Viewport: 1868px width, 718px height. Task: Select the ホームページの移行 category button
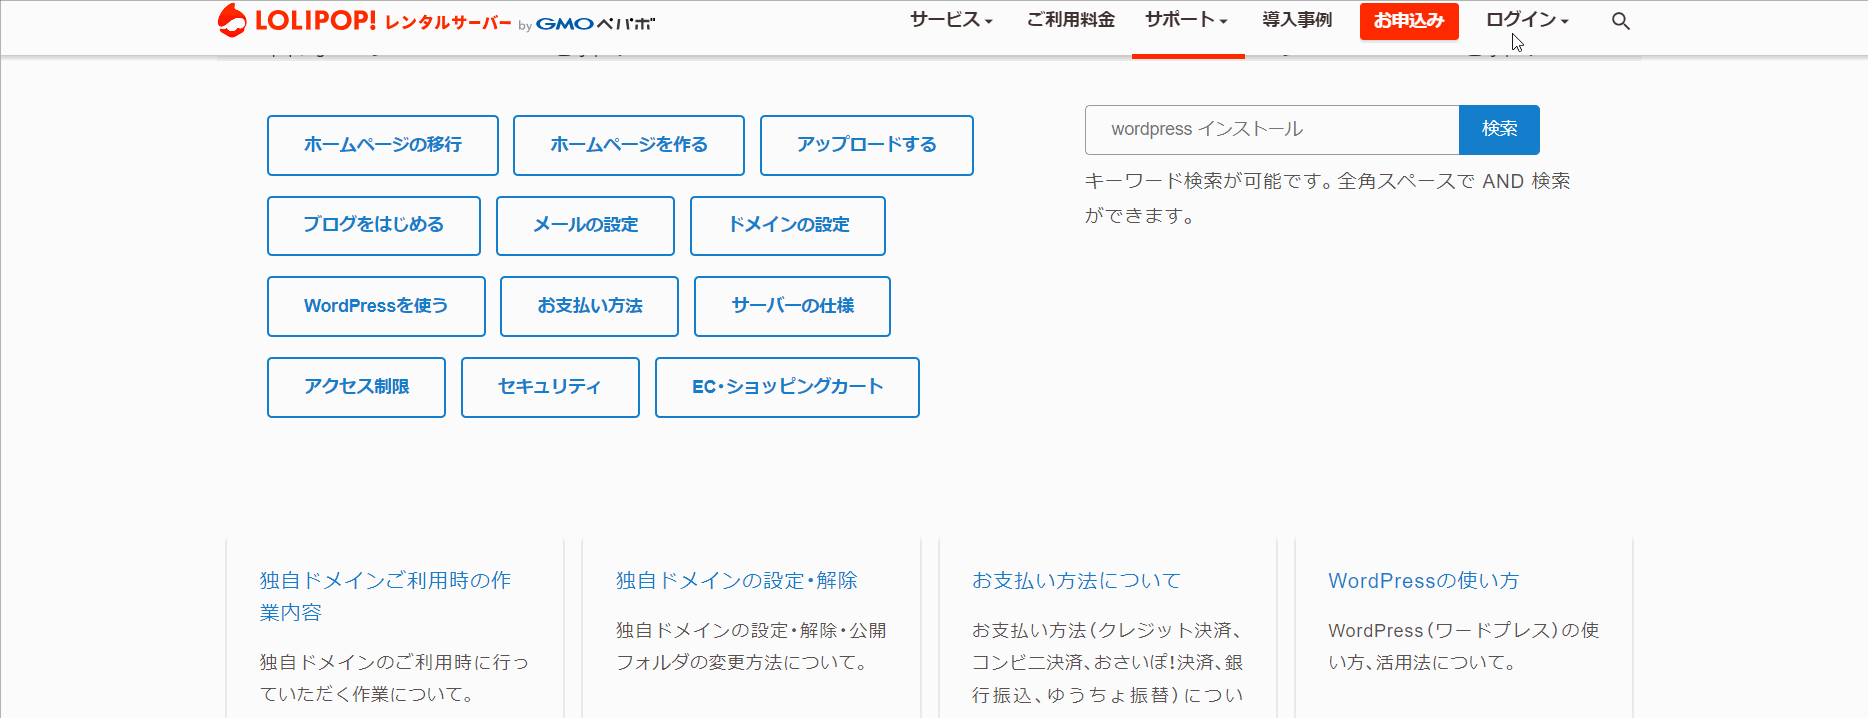382,145
